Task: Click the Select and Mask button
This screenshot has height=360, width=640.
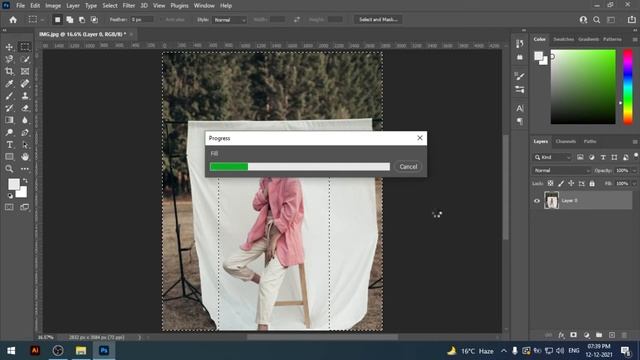Action: tap(378, 20)
